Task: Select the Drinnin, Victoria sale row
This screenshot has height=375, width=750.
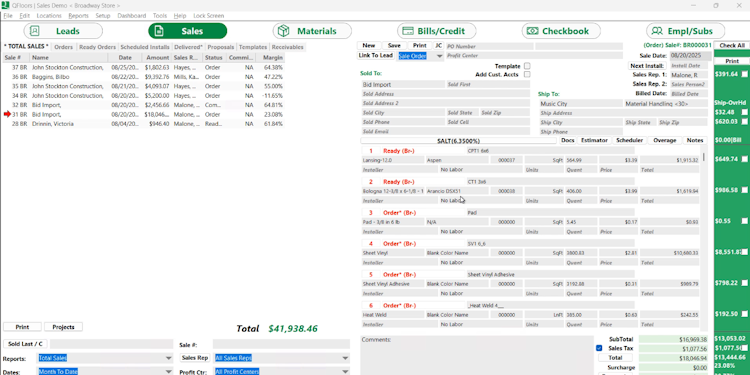Action: coord(143,124)
